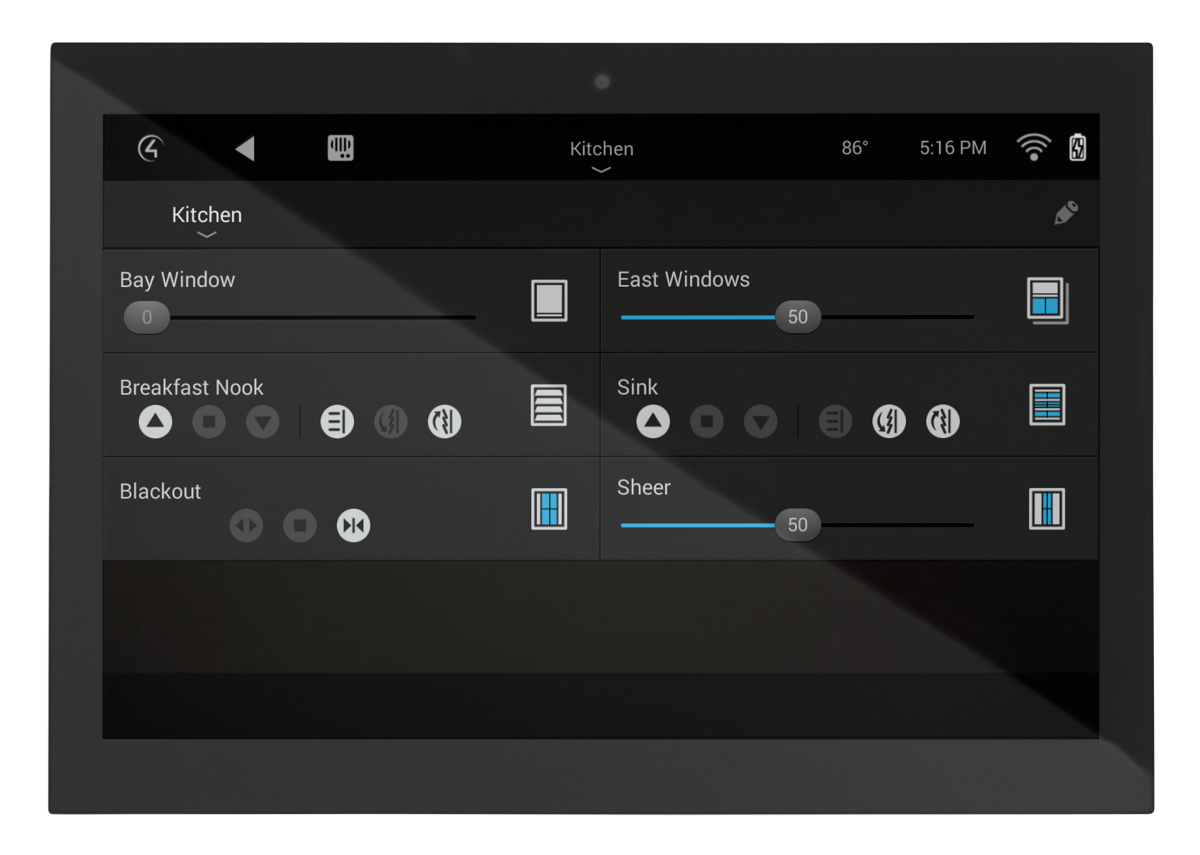This screenshot has width=1200, height=855.
Task: Close the Blackout drapes with the close icon
Action: [x=353, y=525]
